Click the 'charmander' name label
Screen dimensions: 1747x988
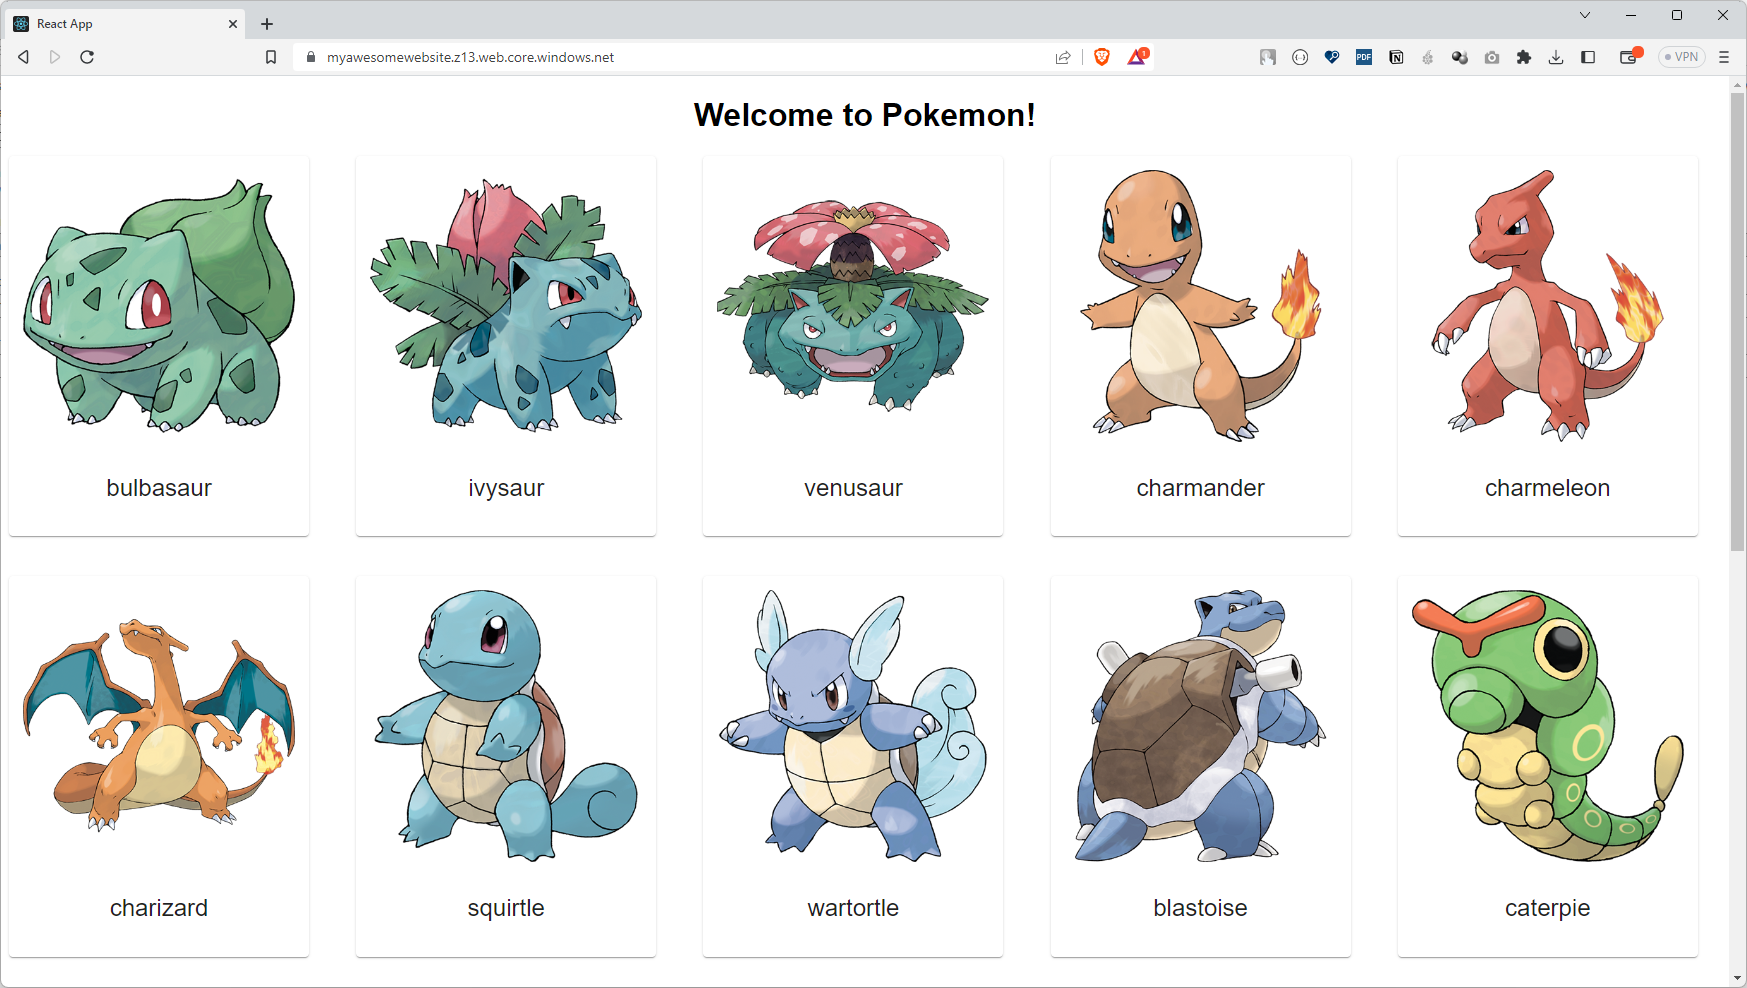pos(1200,488)
